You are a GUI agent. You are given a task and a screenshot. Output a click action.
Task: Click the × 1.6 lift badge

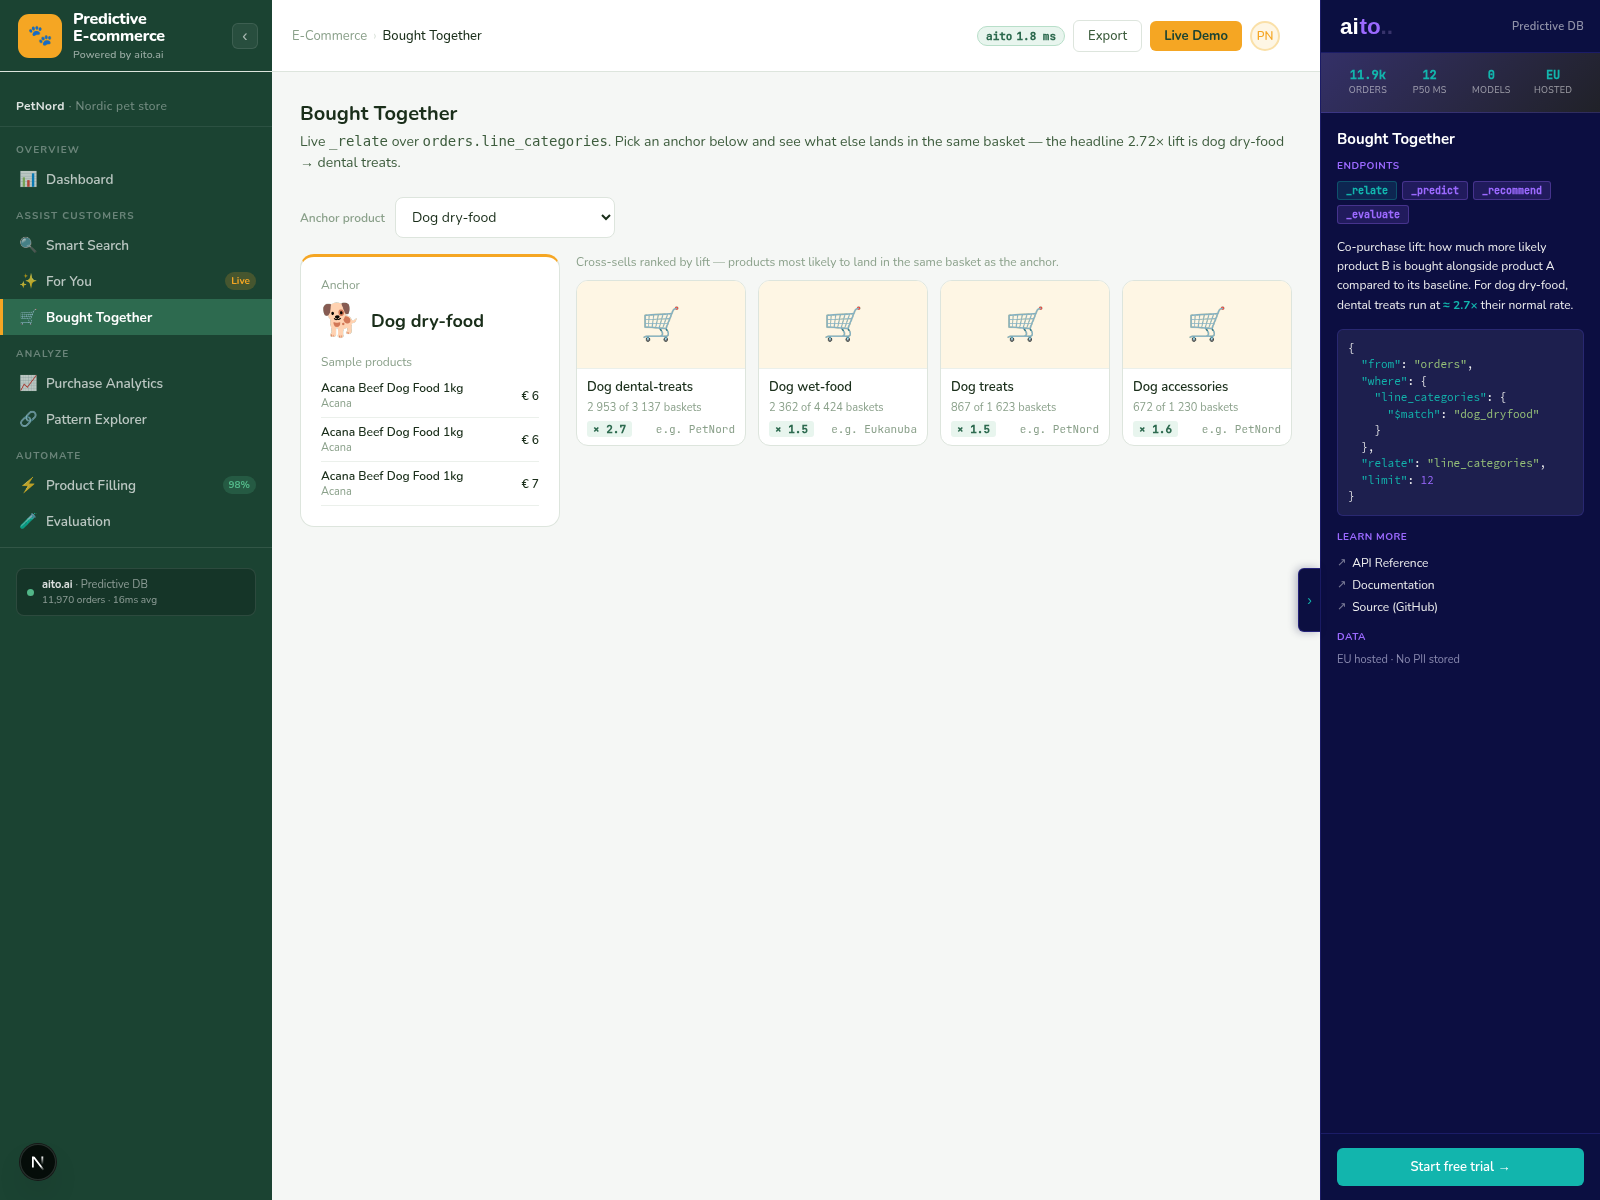1155,429
